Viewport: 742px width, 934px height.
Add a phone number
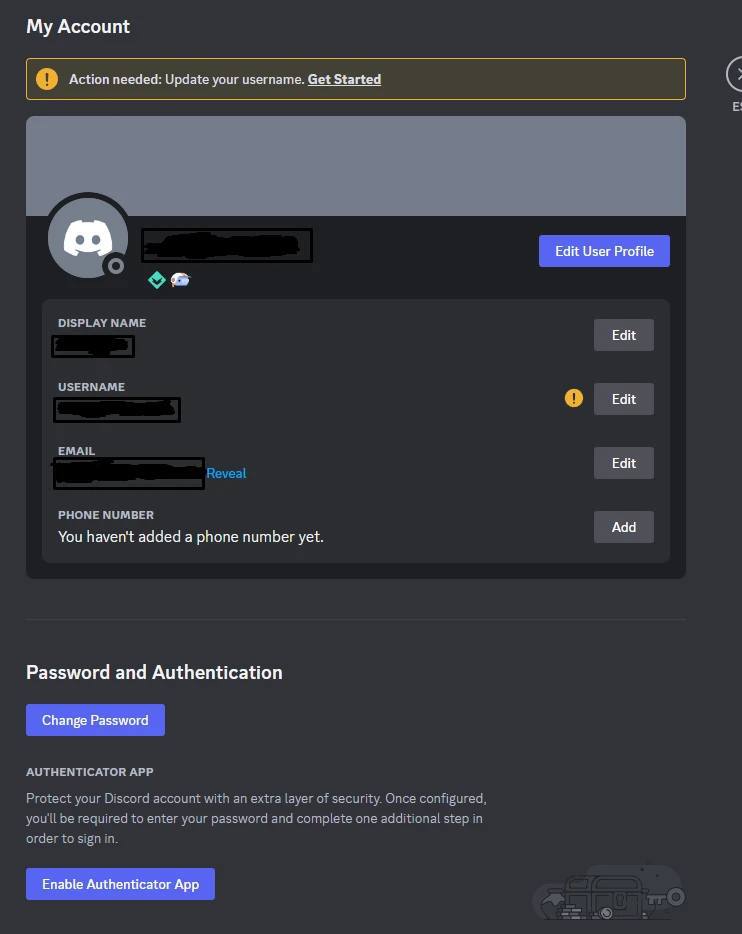pyautogui.click(x=623, y=527)
